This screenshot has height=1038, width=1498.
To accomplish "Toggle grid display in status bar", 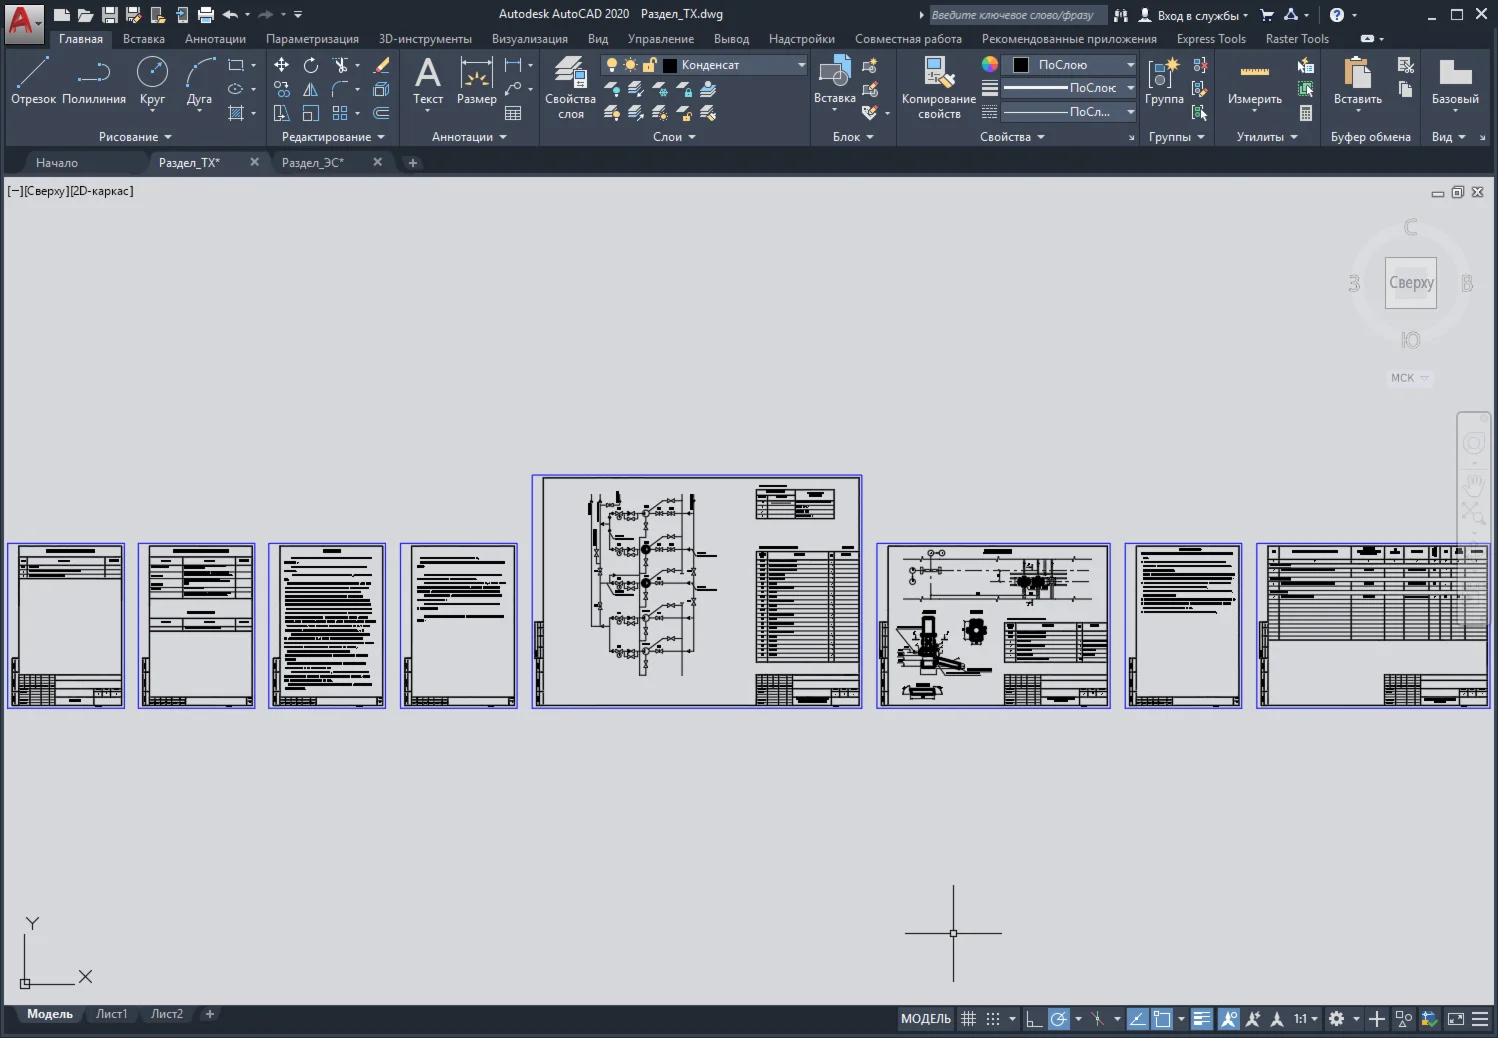I will tap(968, 1019).
